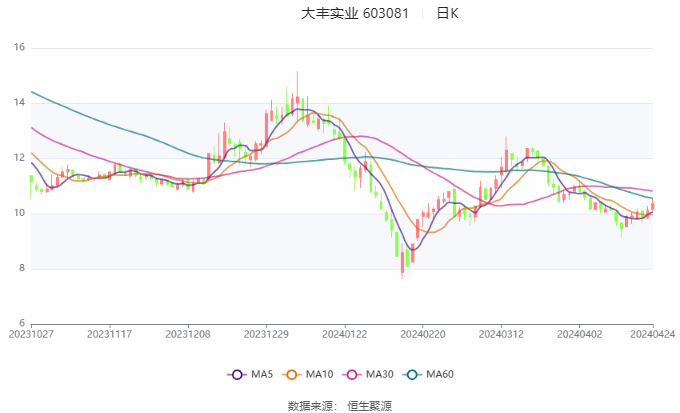The height and width of the screenshot is (413, 680).
Task: Toggle the MA60 legend entry
Action: click(x=428, y=374)
